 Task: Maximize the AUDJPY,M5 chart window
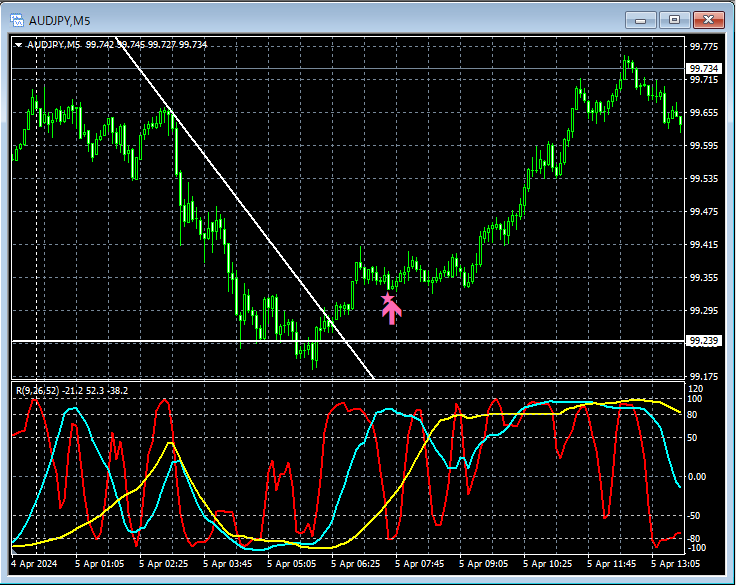[x=674, y=20]
